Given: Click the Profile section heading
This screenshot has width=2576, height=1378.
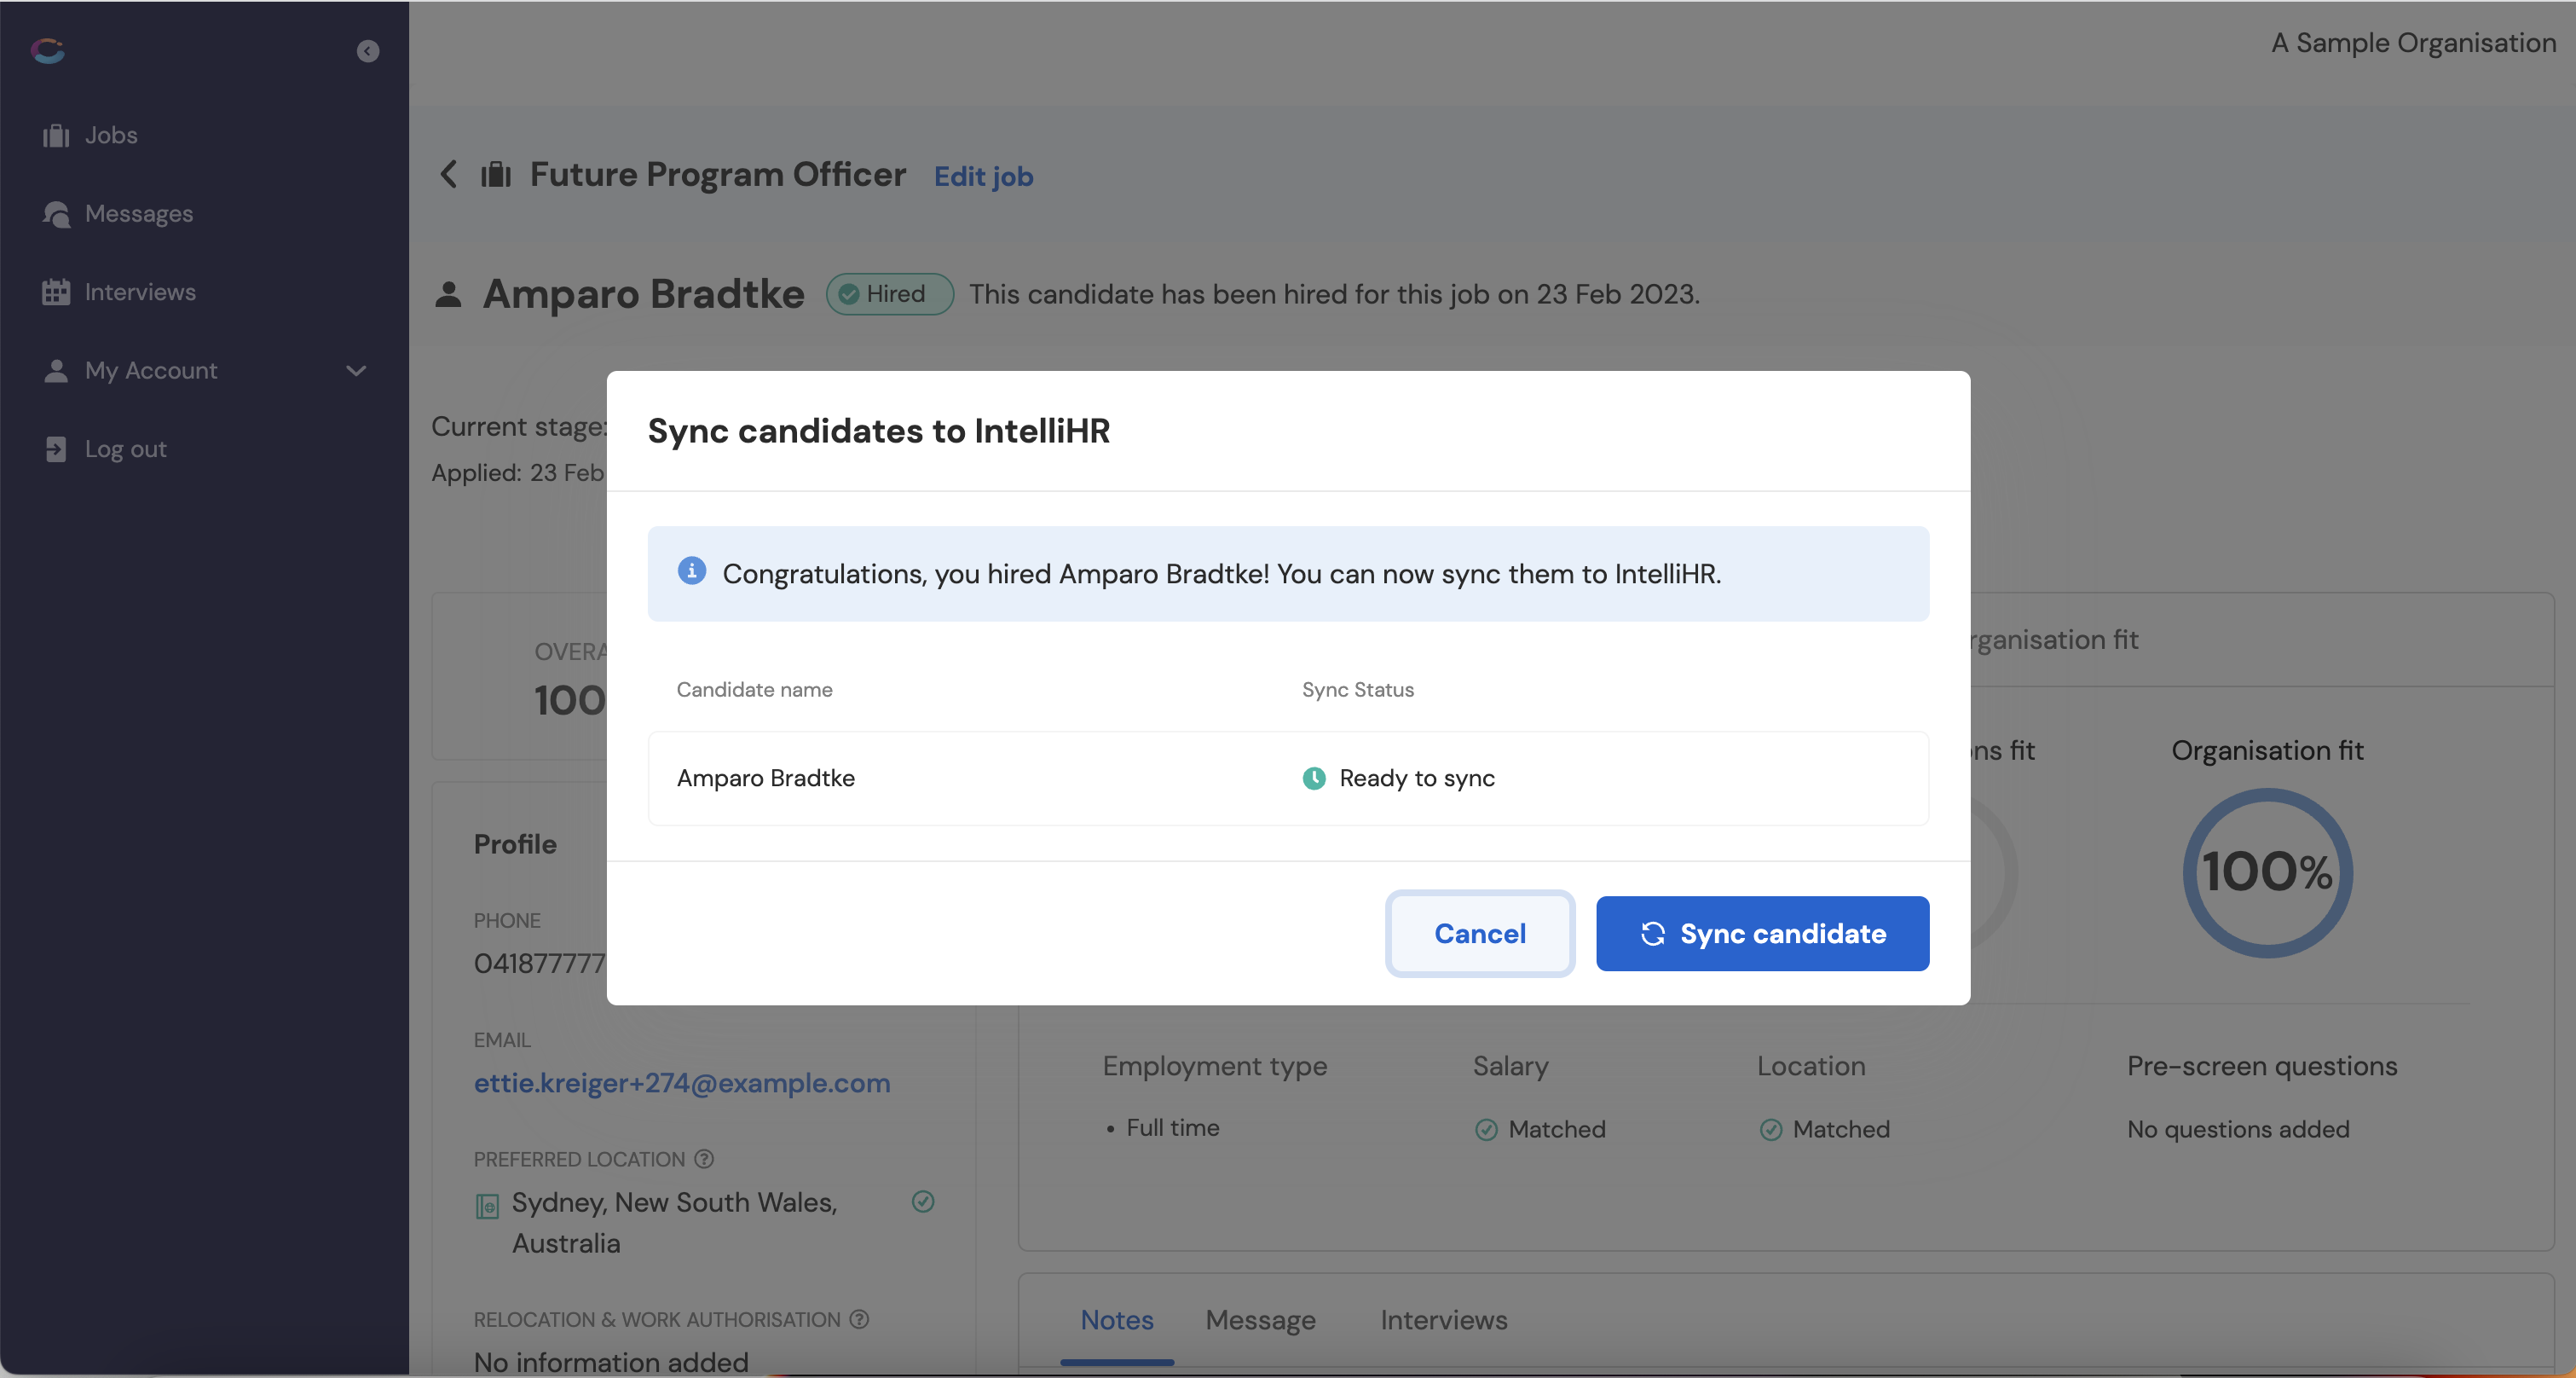Looking at the screenshot, I should coord(515,845).
